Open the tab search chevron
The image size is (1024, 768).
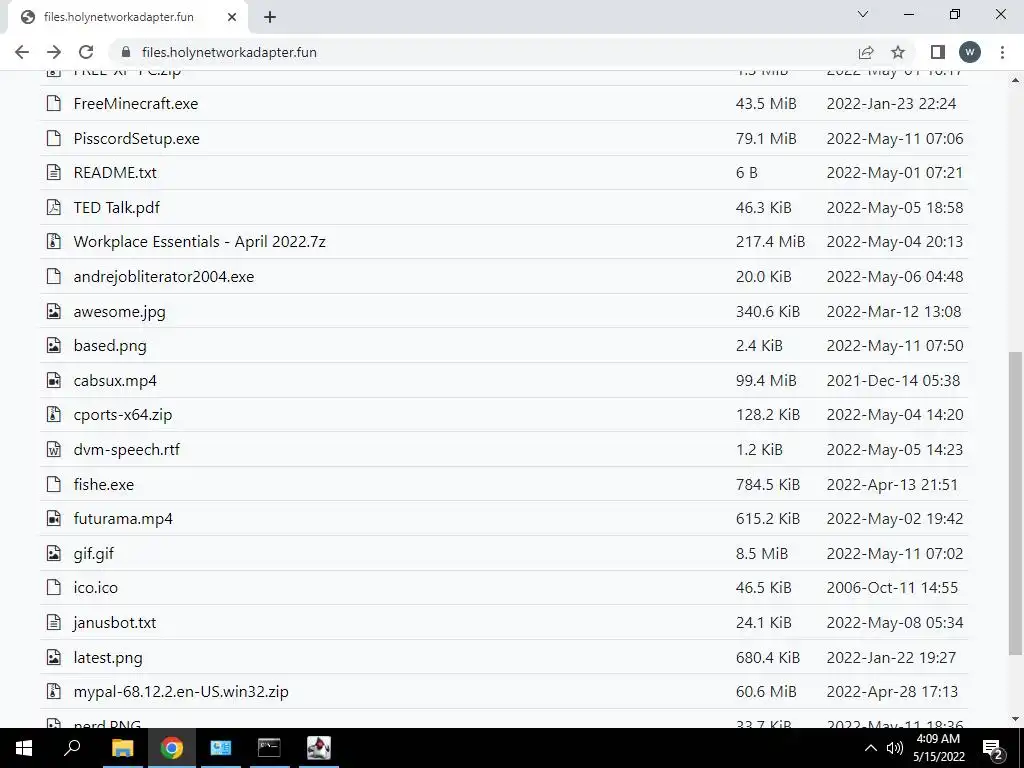pos(863,14)
